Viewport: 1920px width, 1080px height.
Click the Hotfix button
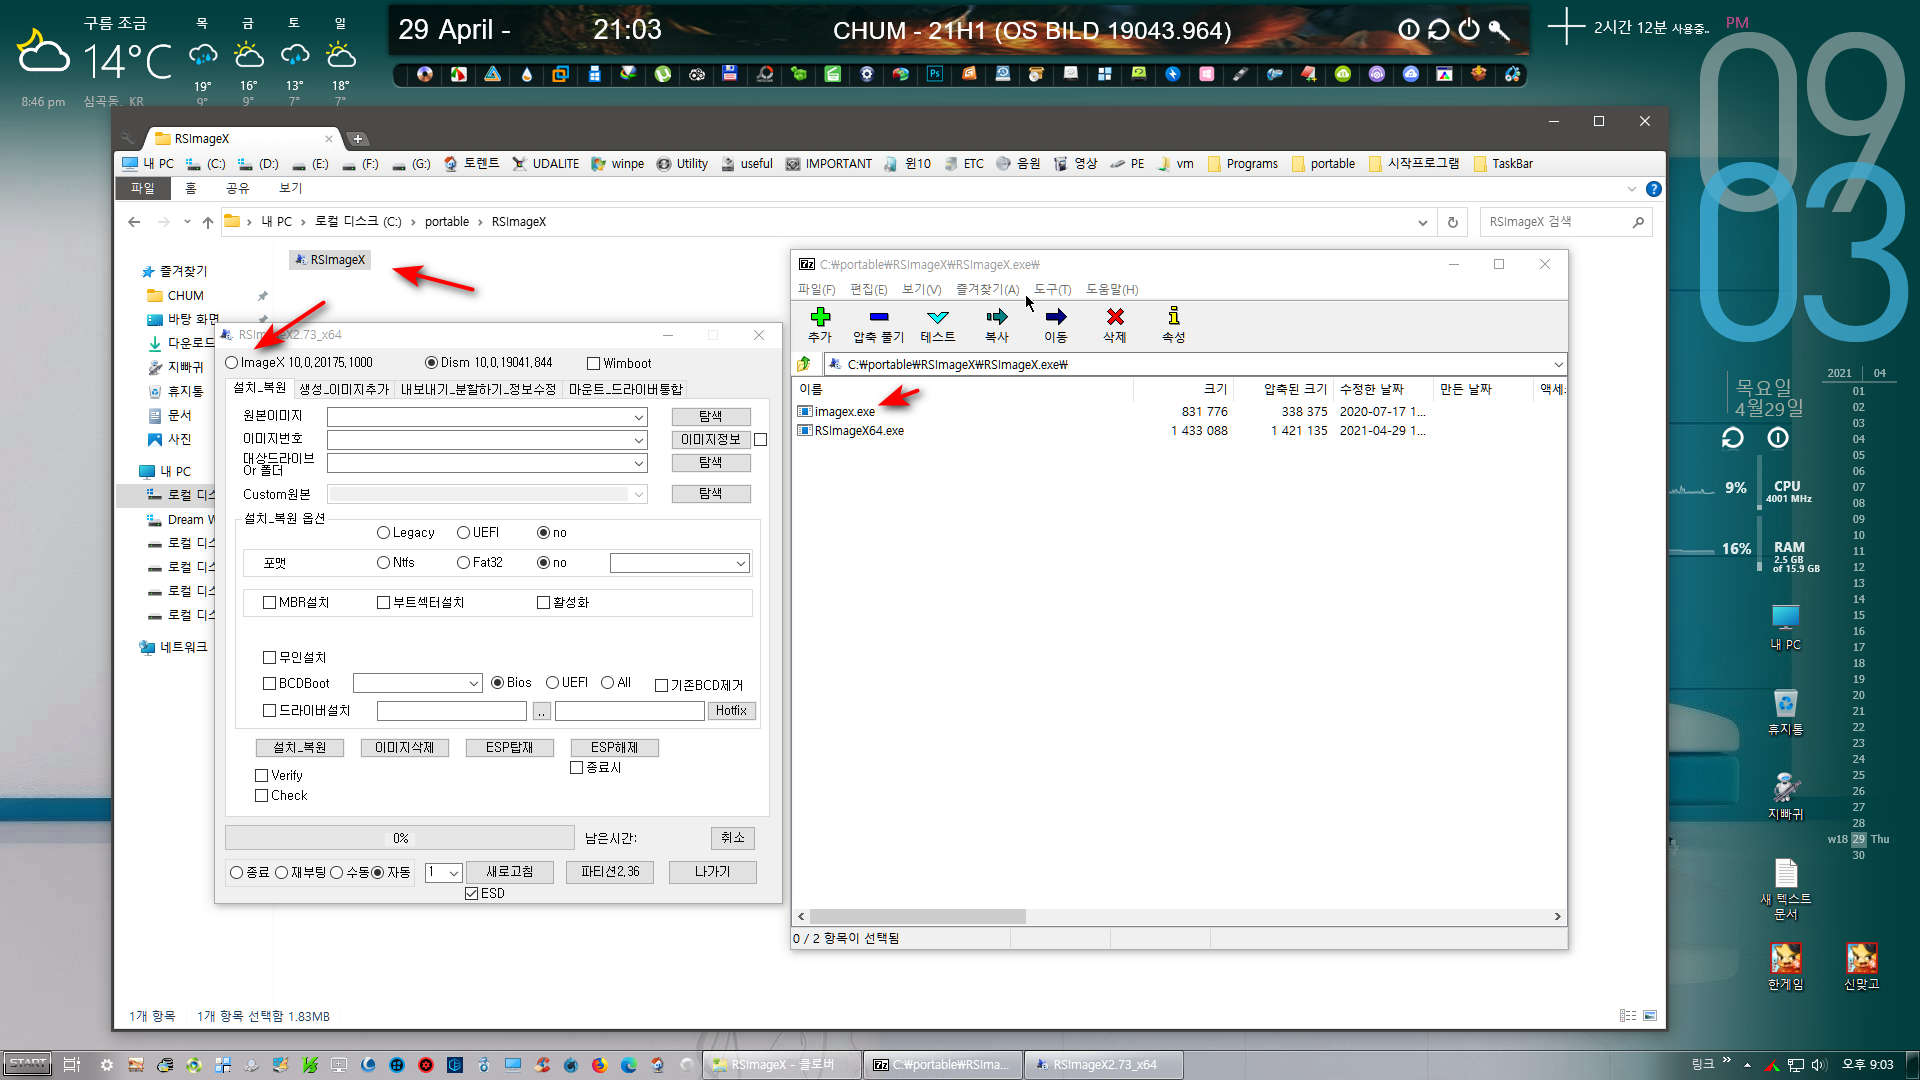tap(731, 711)
